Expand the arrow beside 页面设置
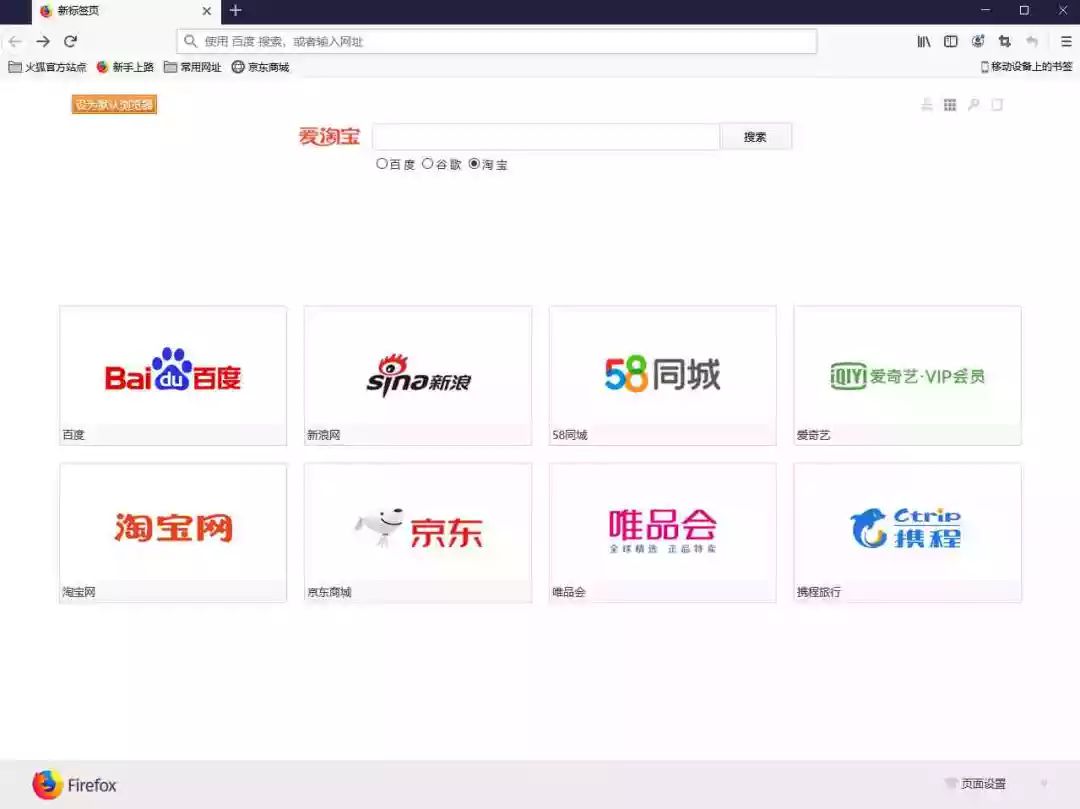The width and height of the screenshot is (1080, 809). point(1044,784)
